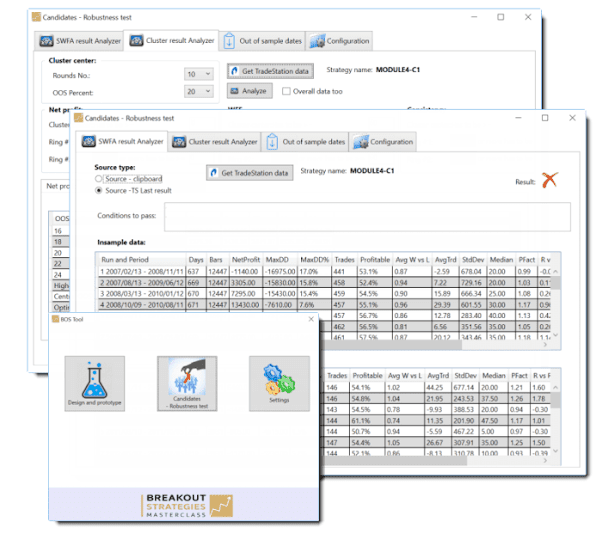Screen dimensions: 602x546
Task: Open Design and prototype module
Action: 93,381
